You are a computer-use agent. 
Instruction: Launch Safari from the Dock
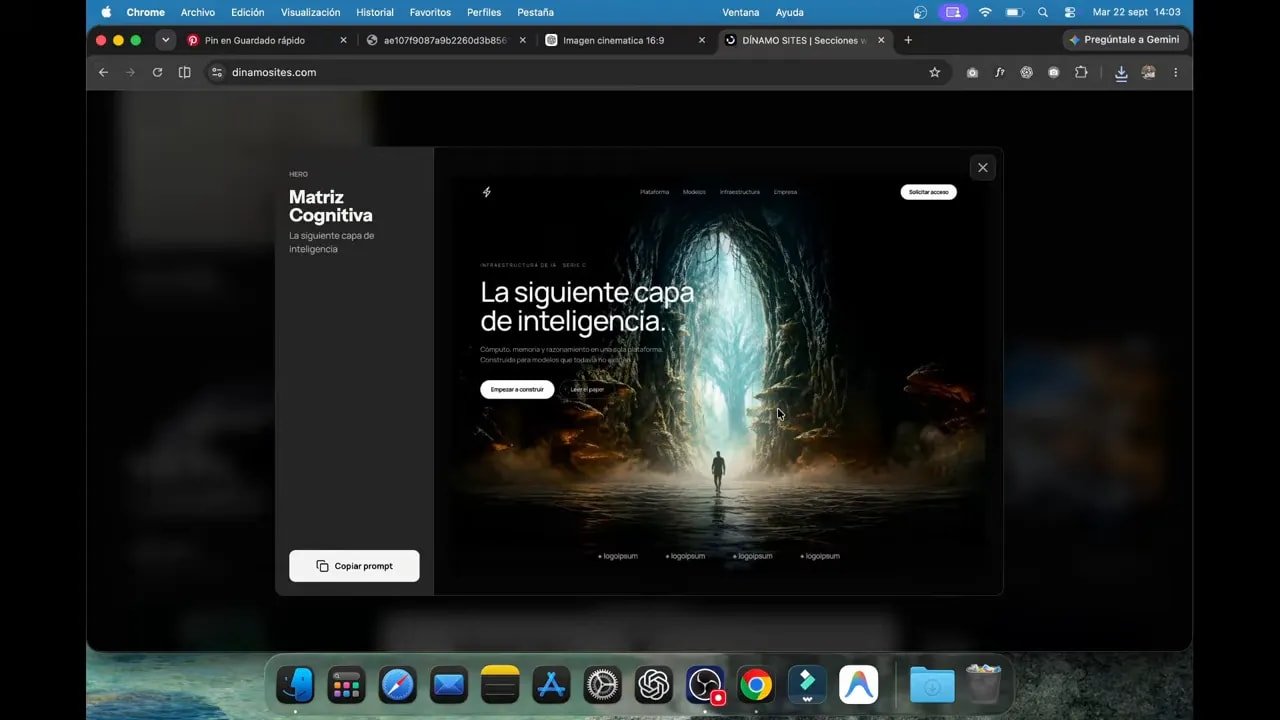pyautogui.click(x=397, y=685)
